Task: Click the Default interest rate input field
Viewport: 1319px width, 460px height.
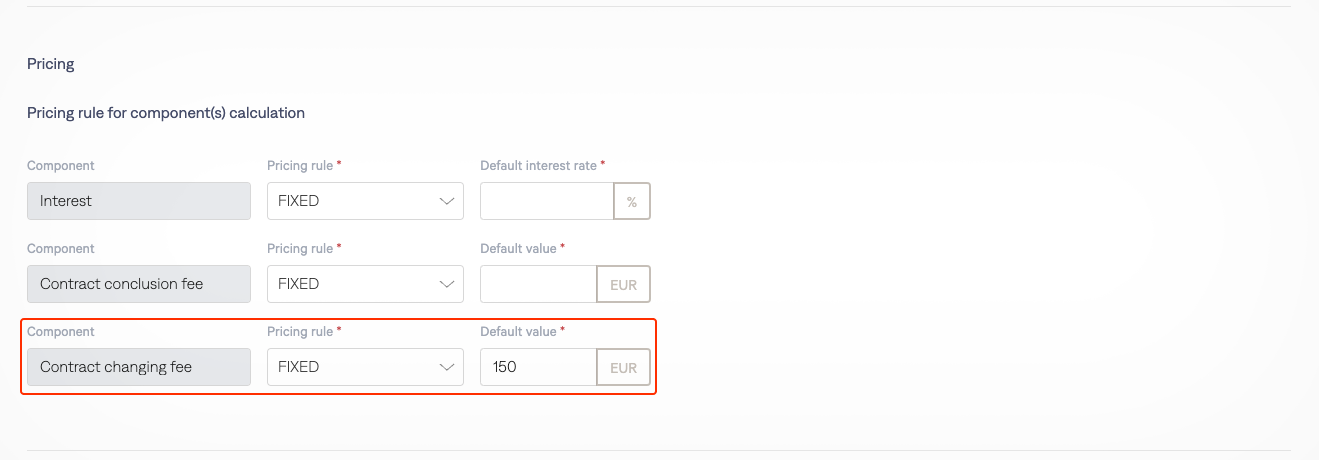Action: (x=546, y=201)
